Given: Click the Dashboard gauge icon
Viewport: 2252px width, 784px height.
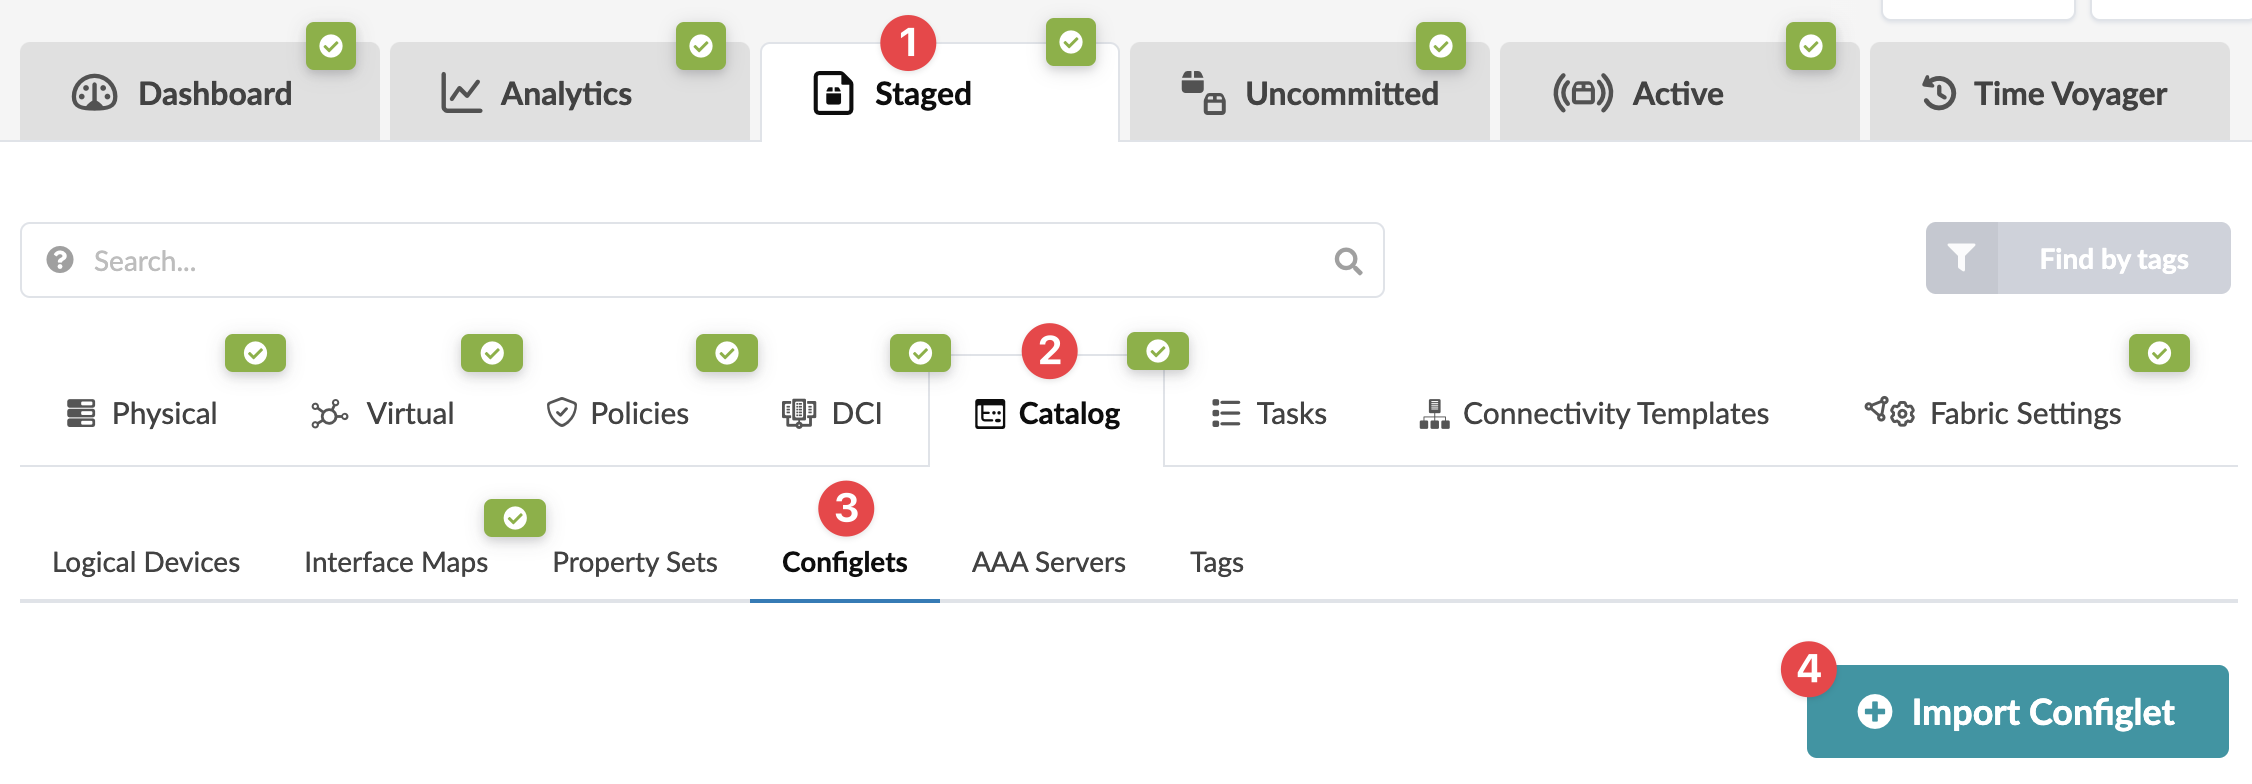Looking at the screenshot, I should 95,93.
